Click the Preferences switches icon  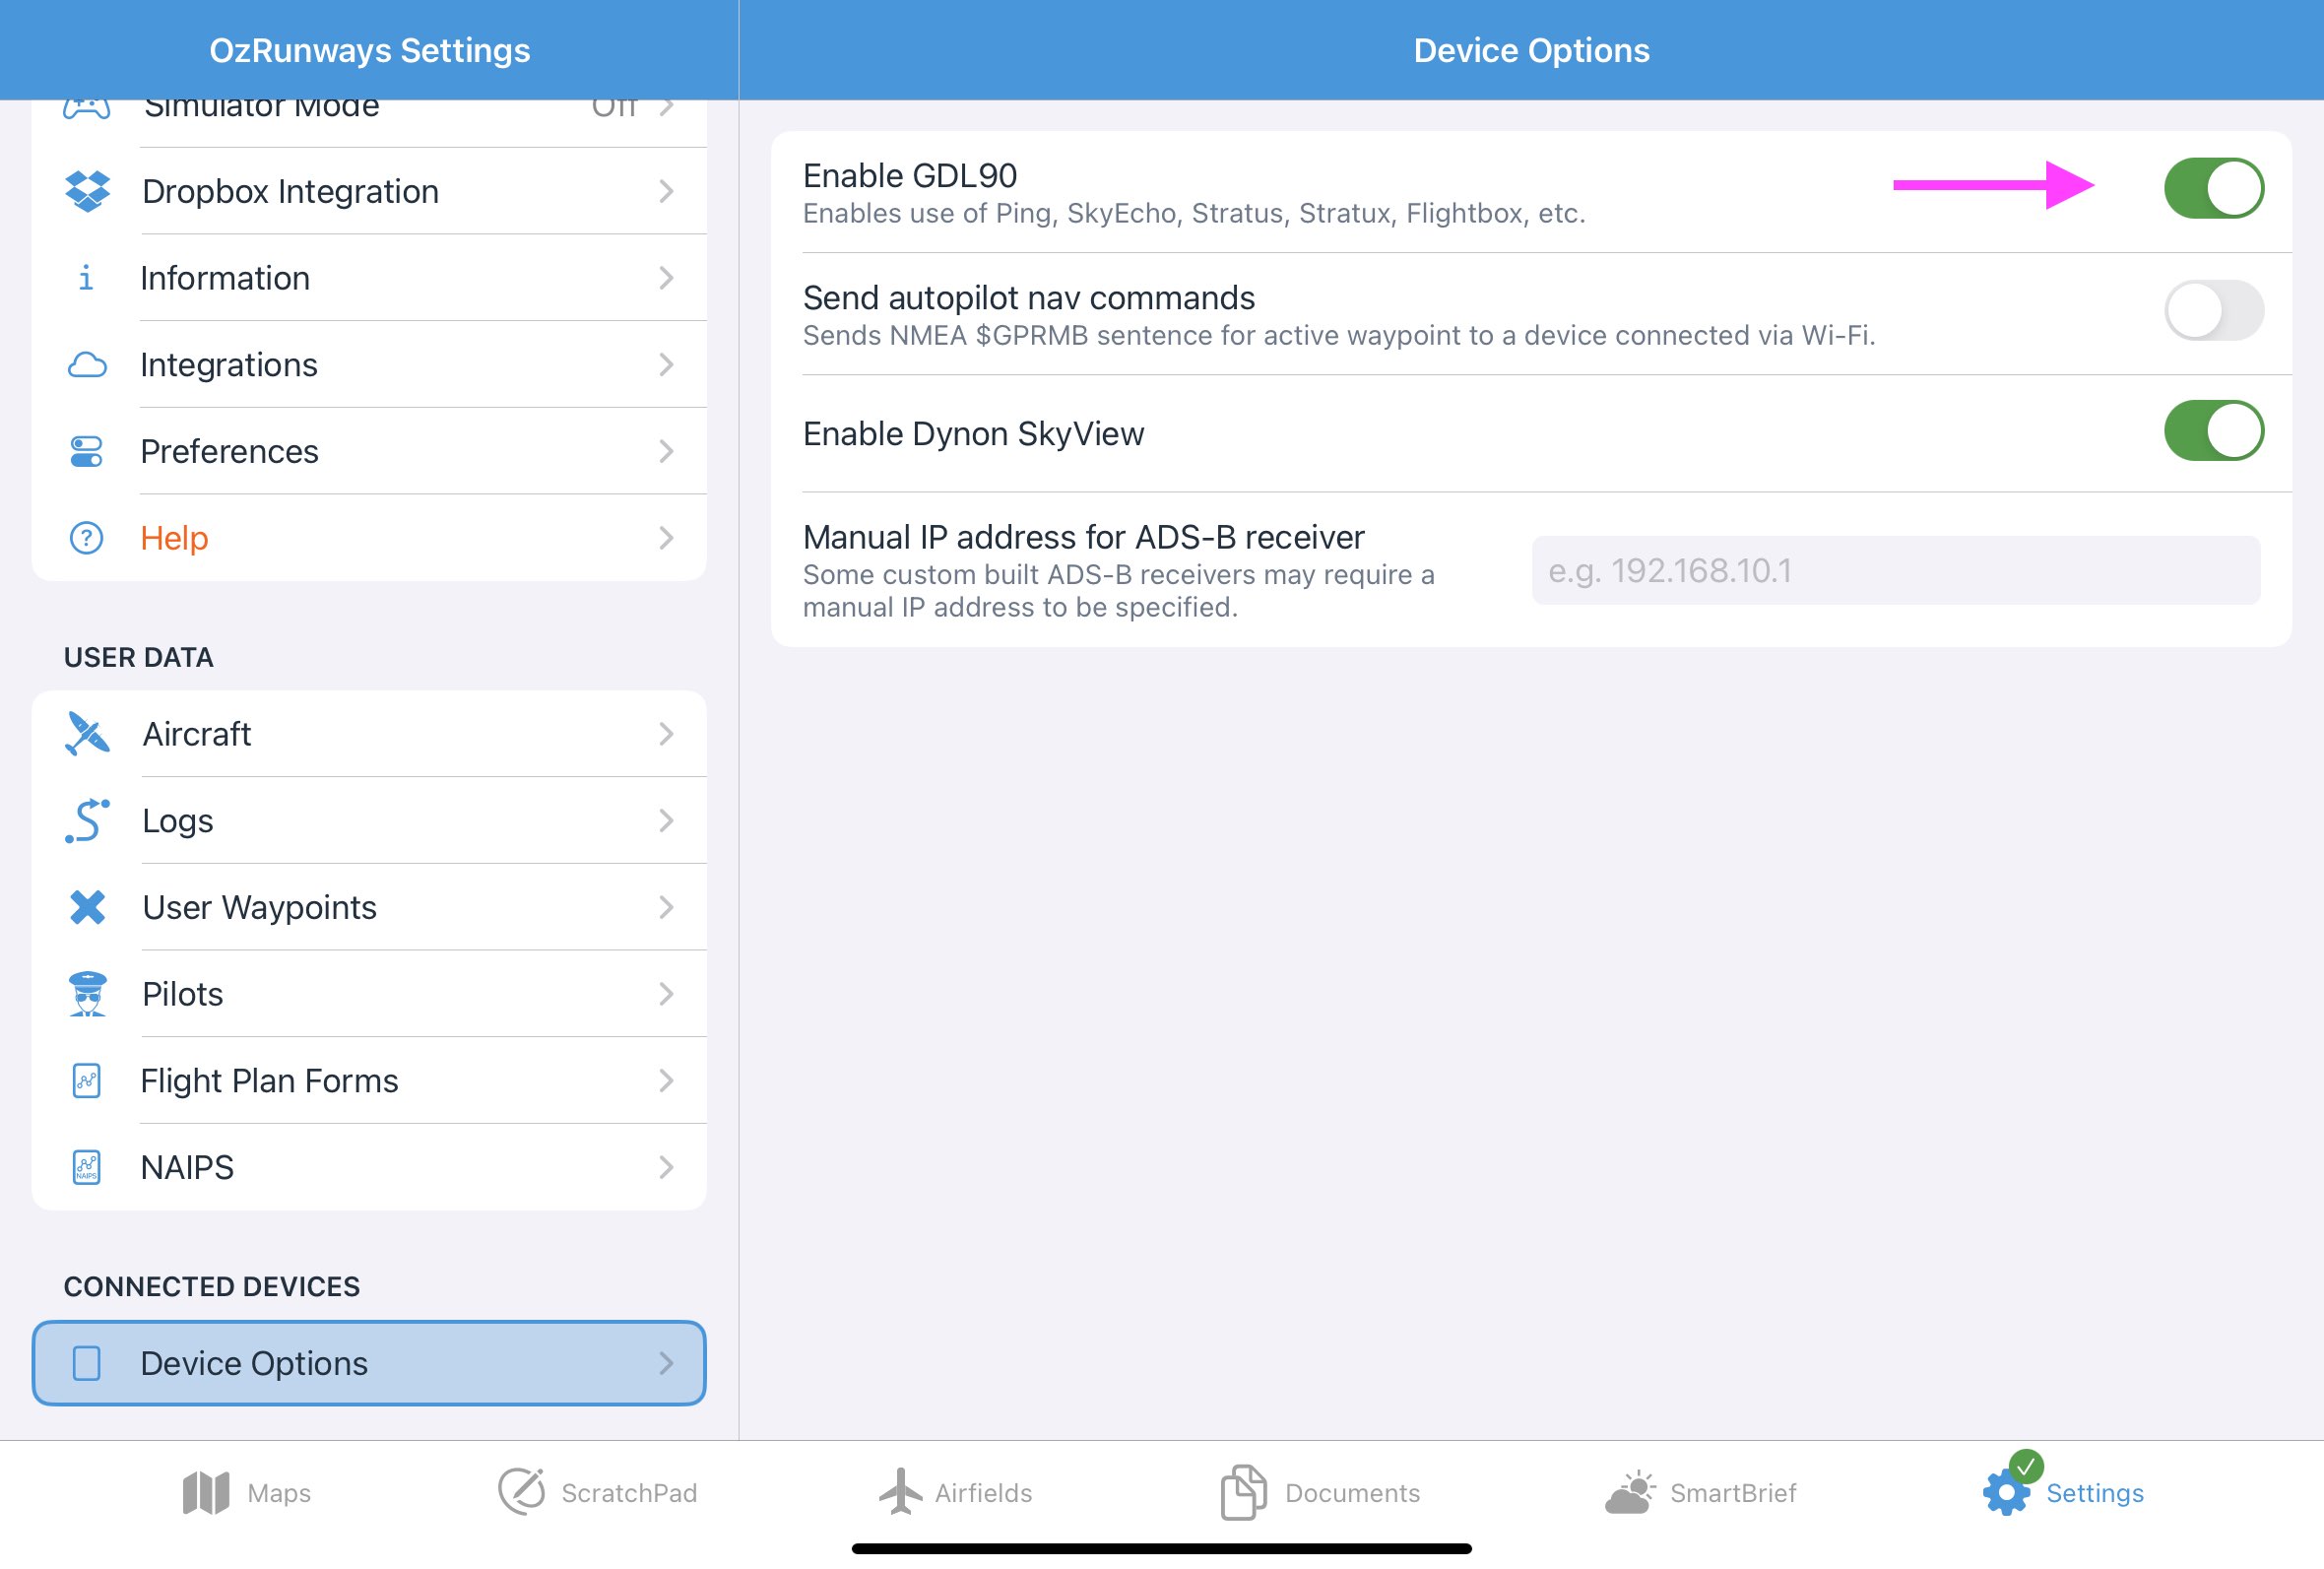point(87,451)
